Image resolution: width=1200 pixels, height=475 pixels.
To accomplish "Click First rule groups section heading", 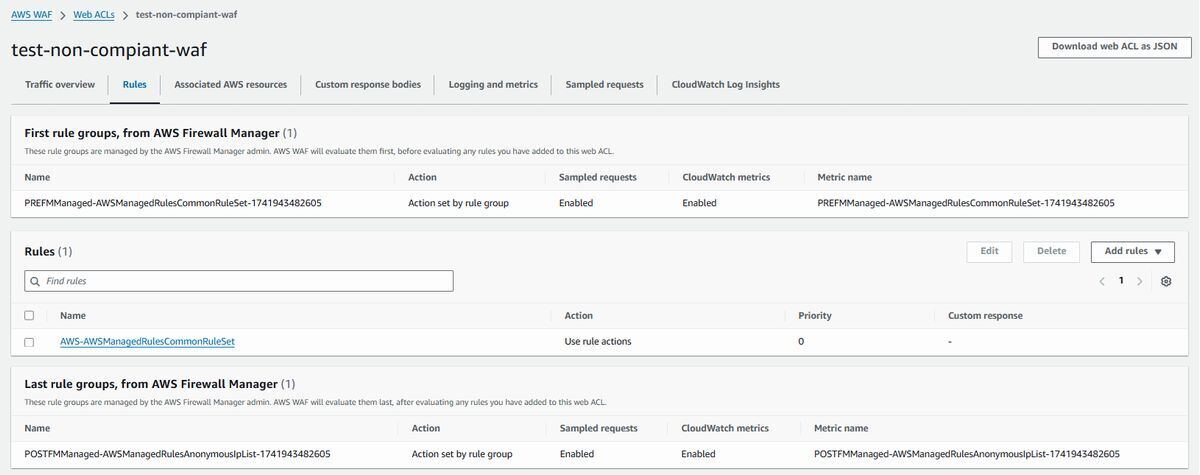I will click(160, 132).
